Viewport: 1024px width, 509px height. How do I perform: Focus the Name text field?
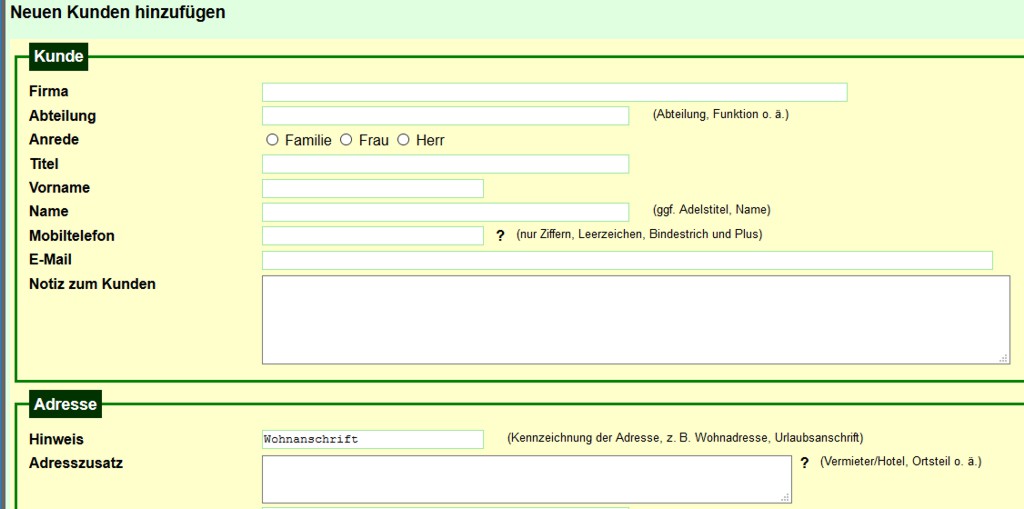(445, 212)
